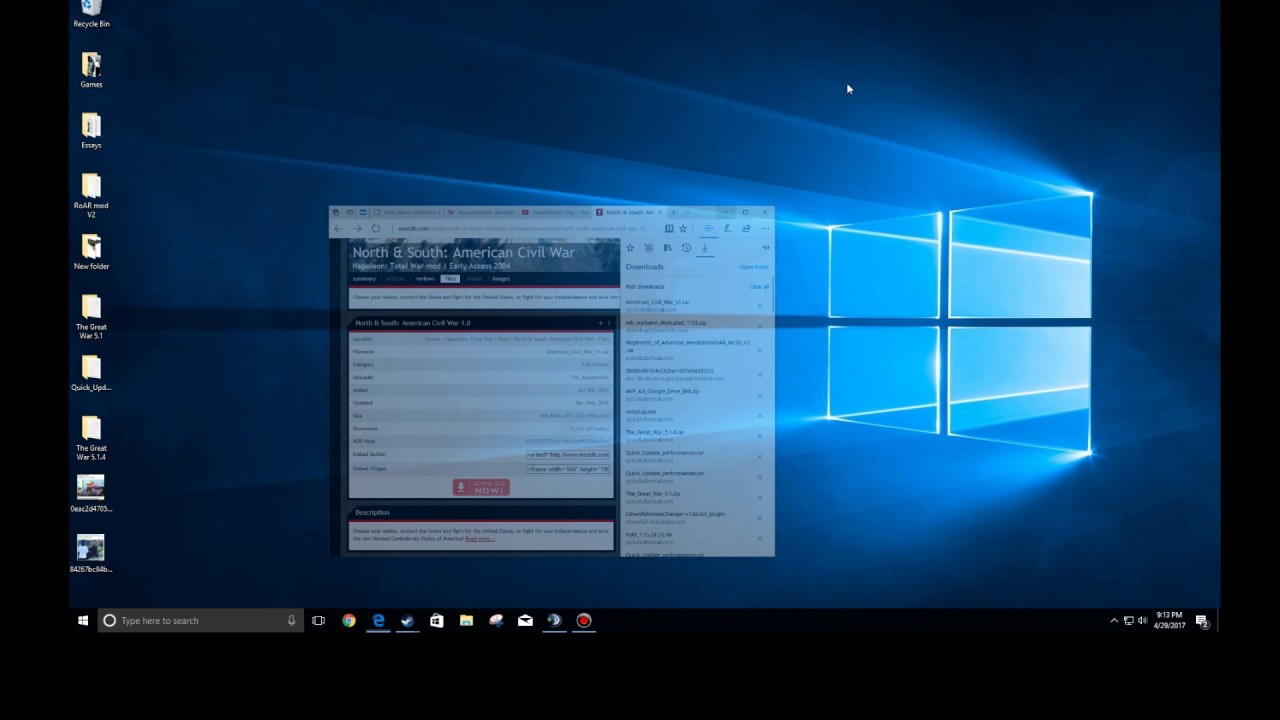Go forward in Edge browser
Image resolution: width=1280 pixels, height=720 pixels.
click(357, 228)
